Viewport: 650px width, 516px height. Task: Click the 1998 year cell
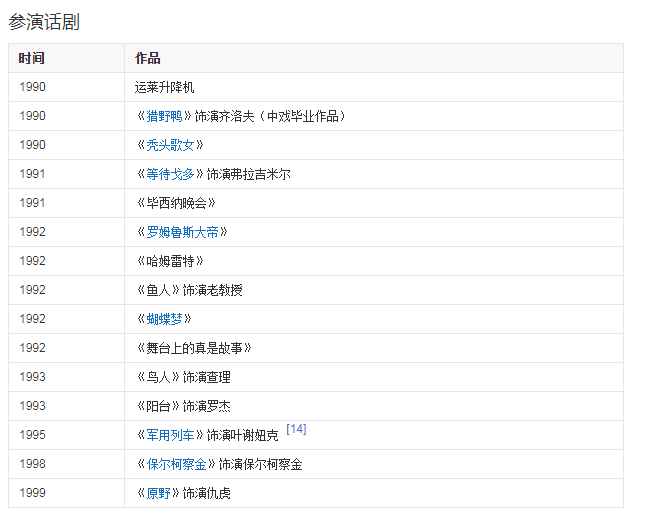32,464
